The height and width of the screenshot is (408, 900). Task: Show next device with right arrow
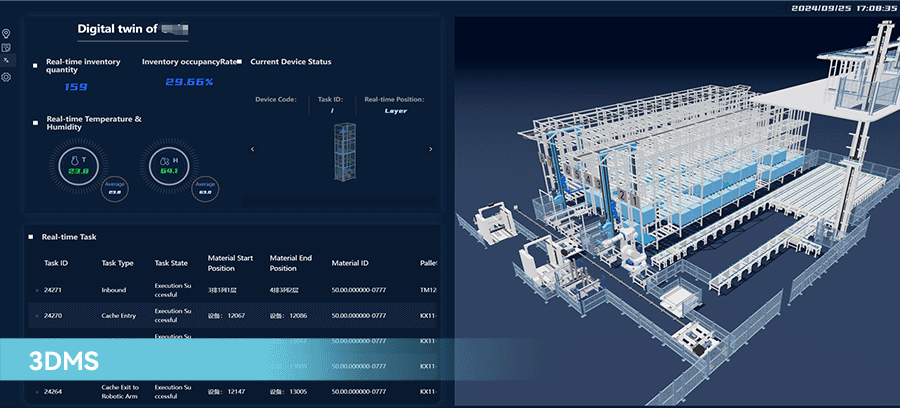tap(430, 150)
